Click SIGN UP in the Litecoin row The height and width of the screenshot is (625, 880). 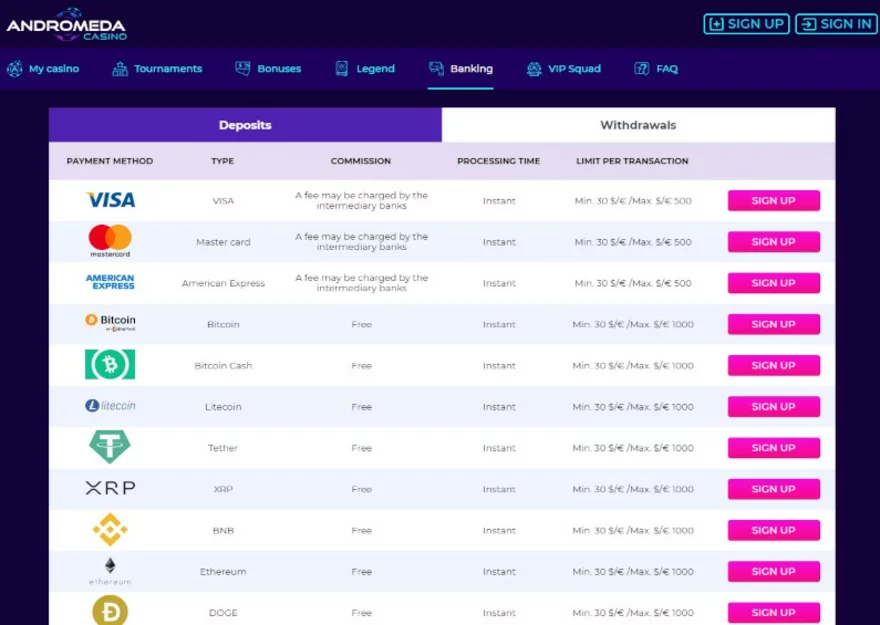773,407
